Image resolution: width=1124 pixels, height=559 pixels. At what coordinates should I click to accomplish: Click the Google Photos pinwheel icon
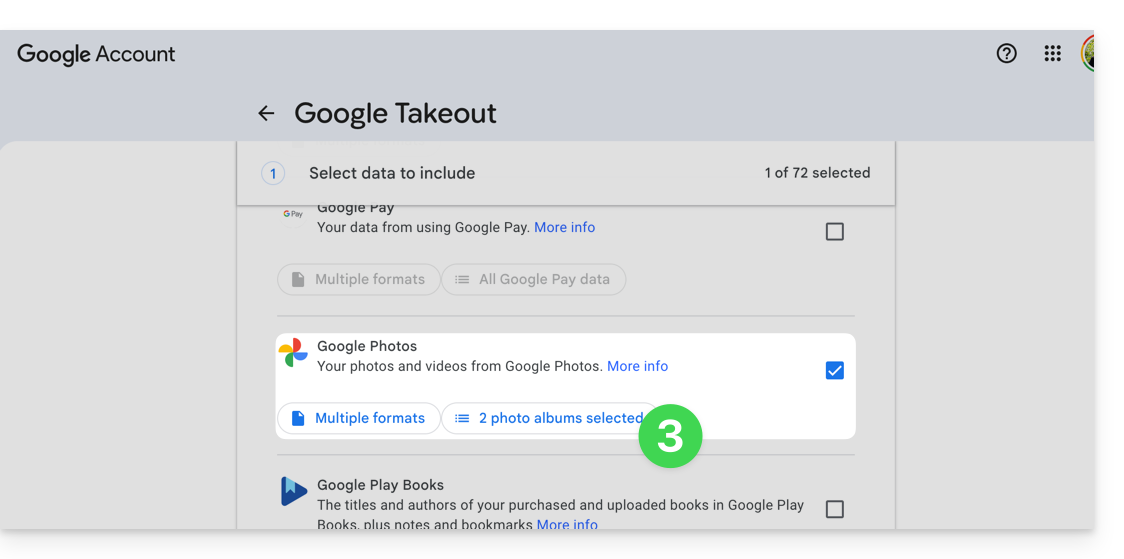pyautogui.click(x=293, y=353)
